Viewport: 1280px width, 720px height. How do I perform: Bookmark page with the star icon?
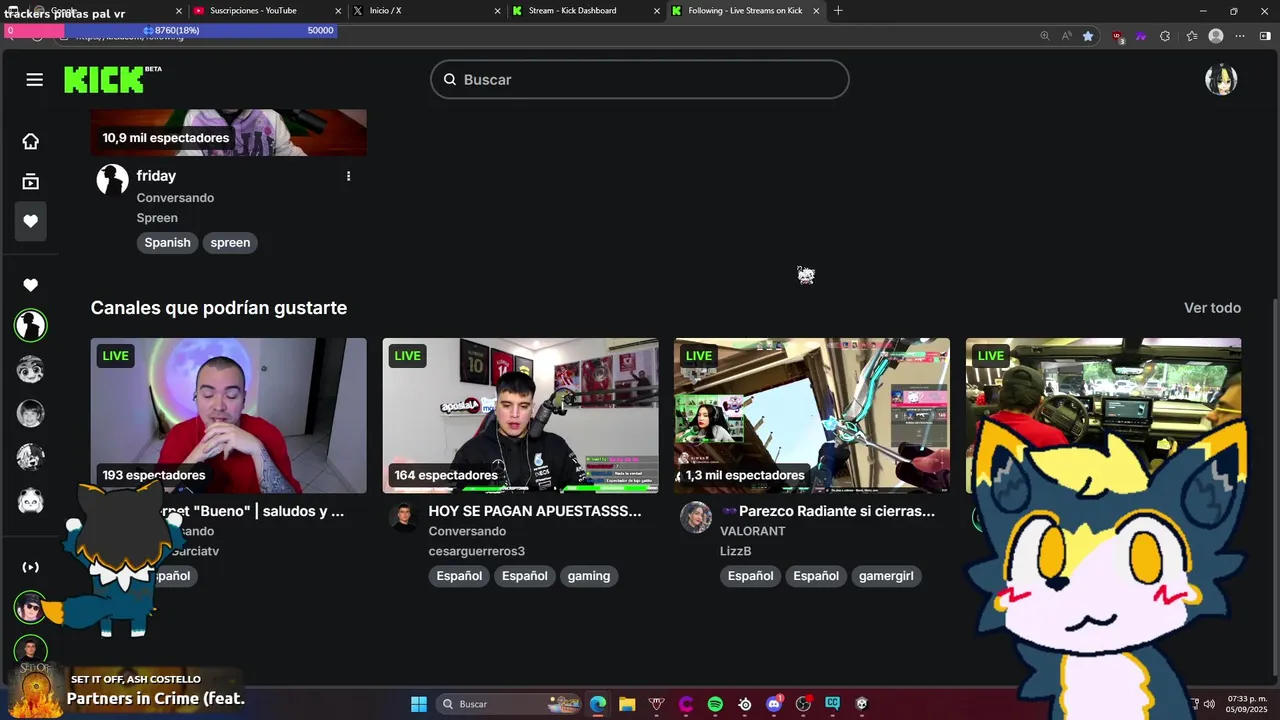click(1088, 36)
